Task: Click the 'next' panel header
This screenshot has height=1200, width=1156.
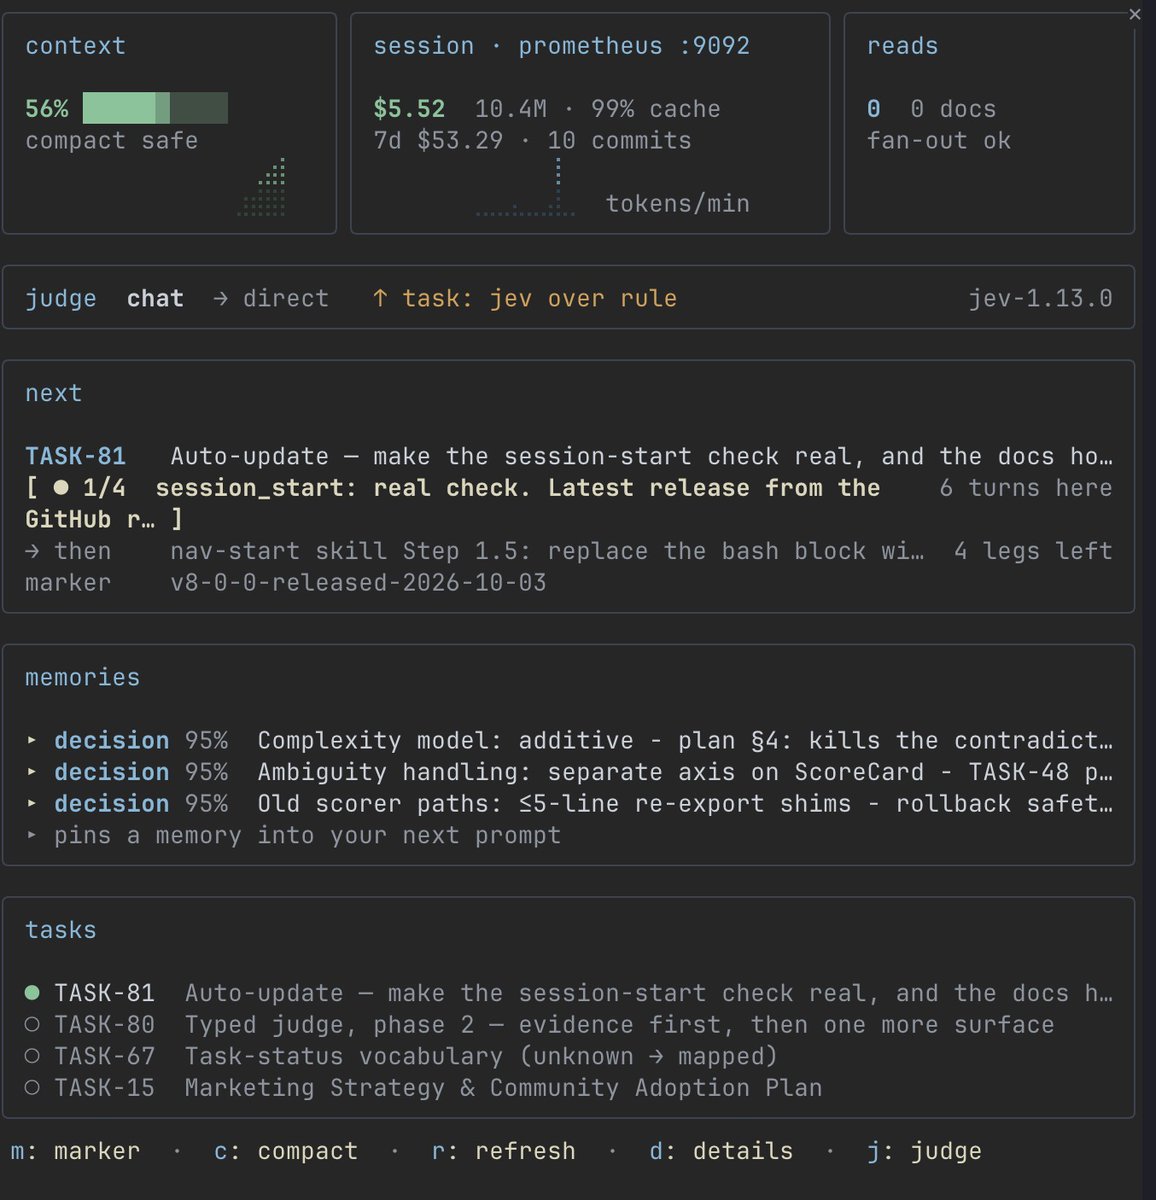Action: 53,394
